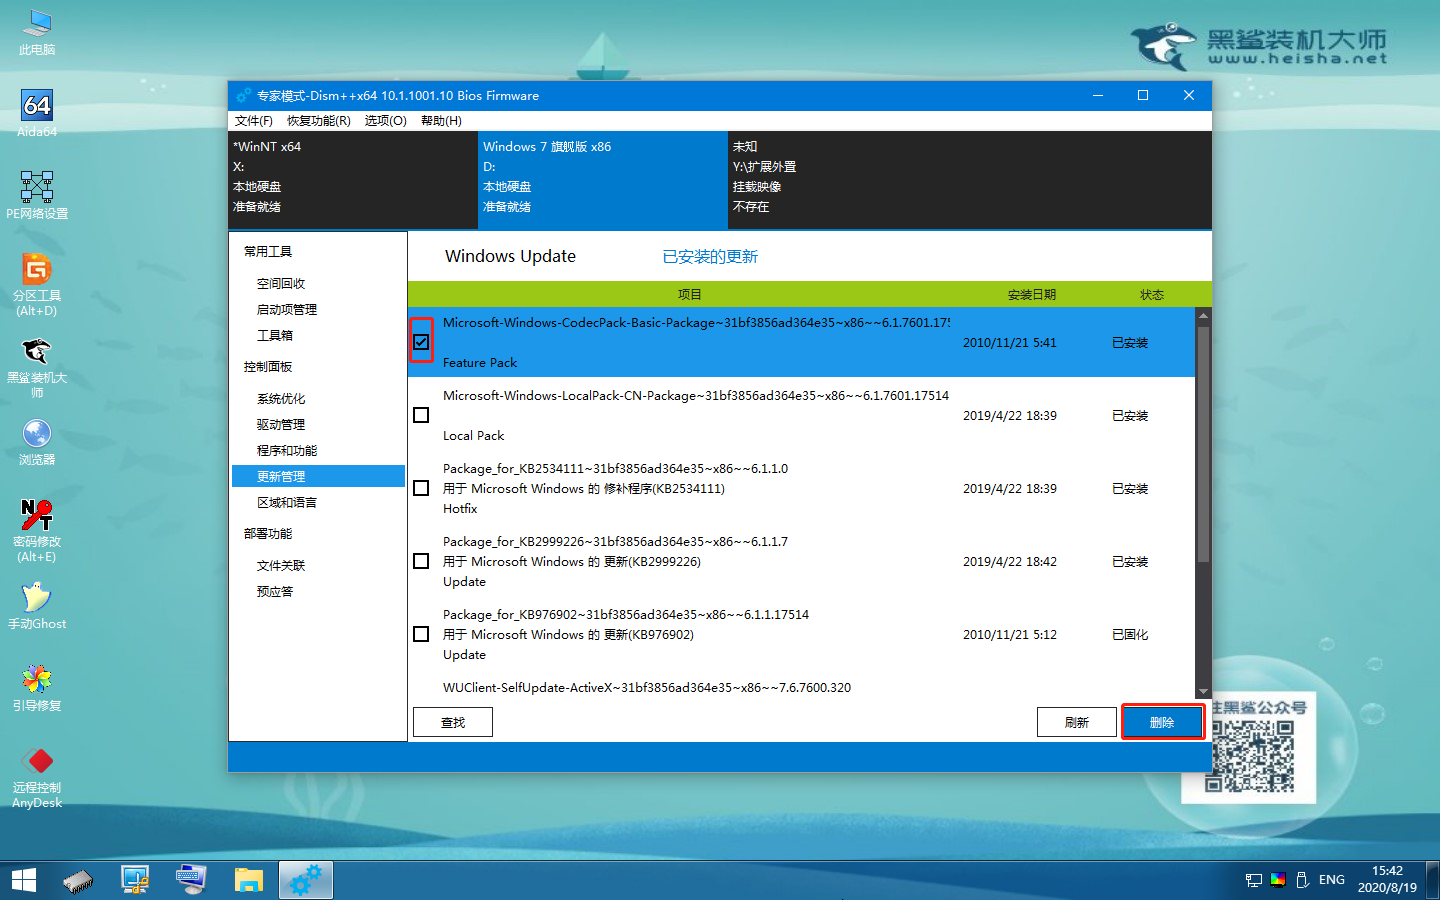Open the 黑鲨装机大师 desktop shortcut

(x=37, y=367)
